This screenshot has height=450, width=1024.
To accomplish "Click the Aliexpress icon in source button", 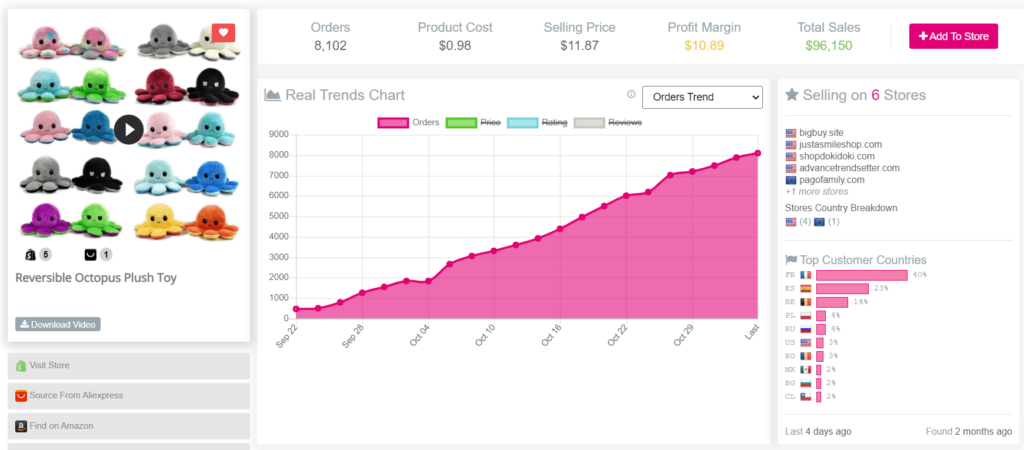I will [x=21, y=396].
